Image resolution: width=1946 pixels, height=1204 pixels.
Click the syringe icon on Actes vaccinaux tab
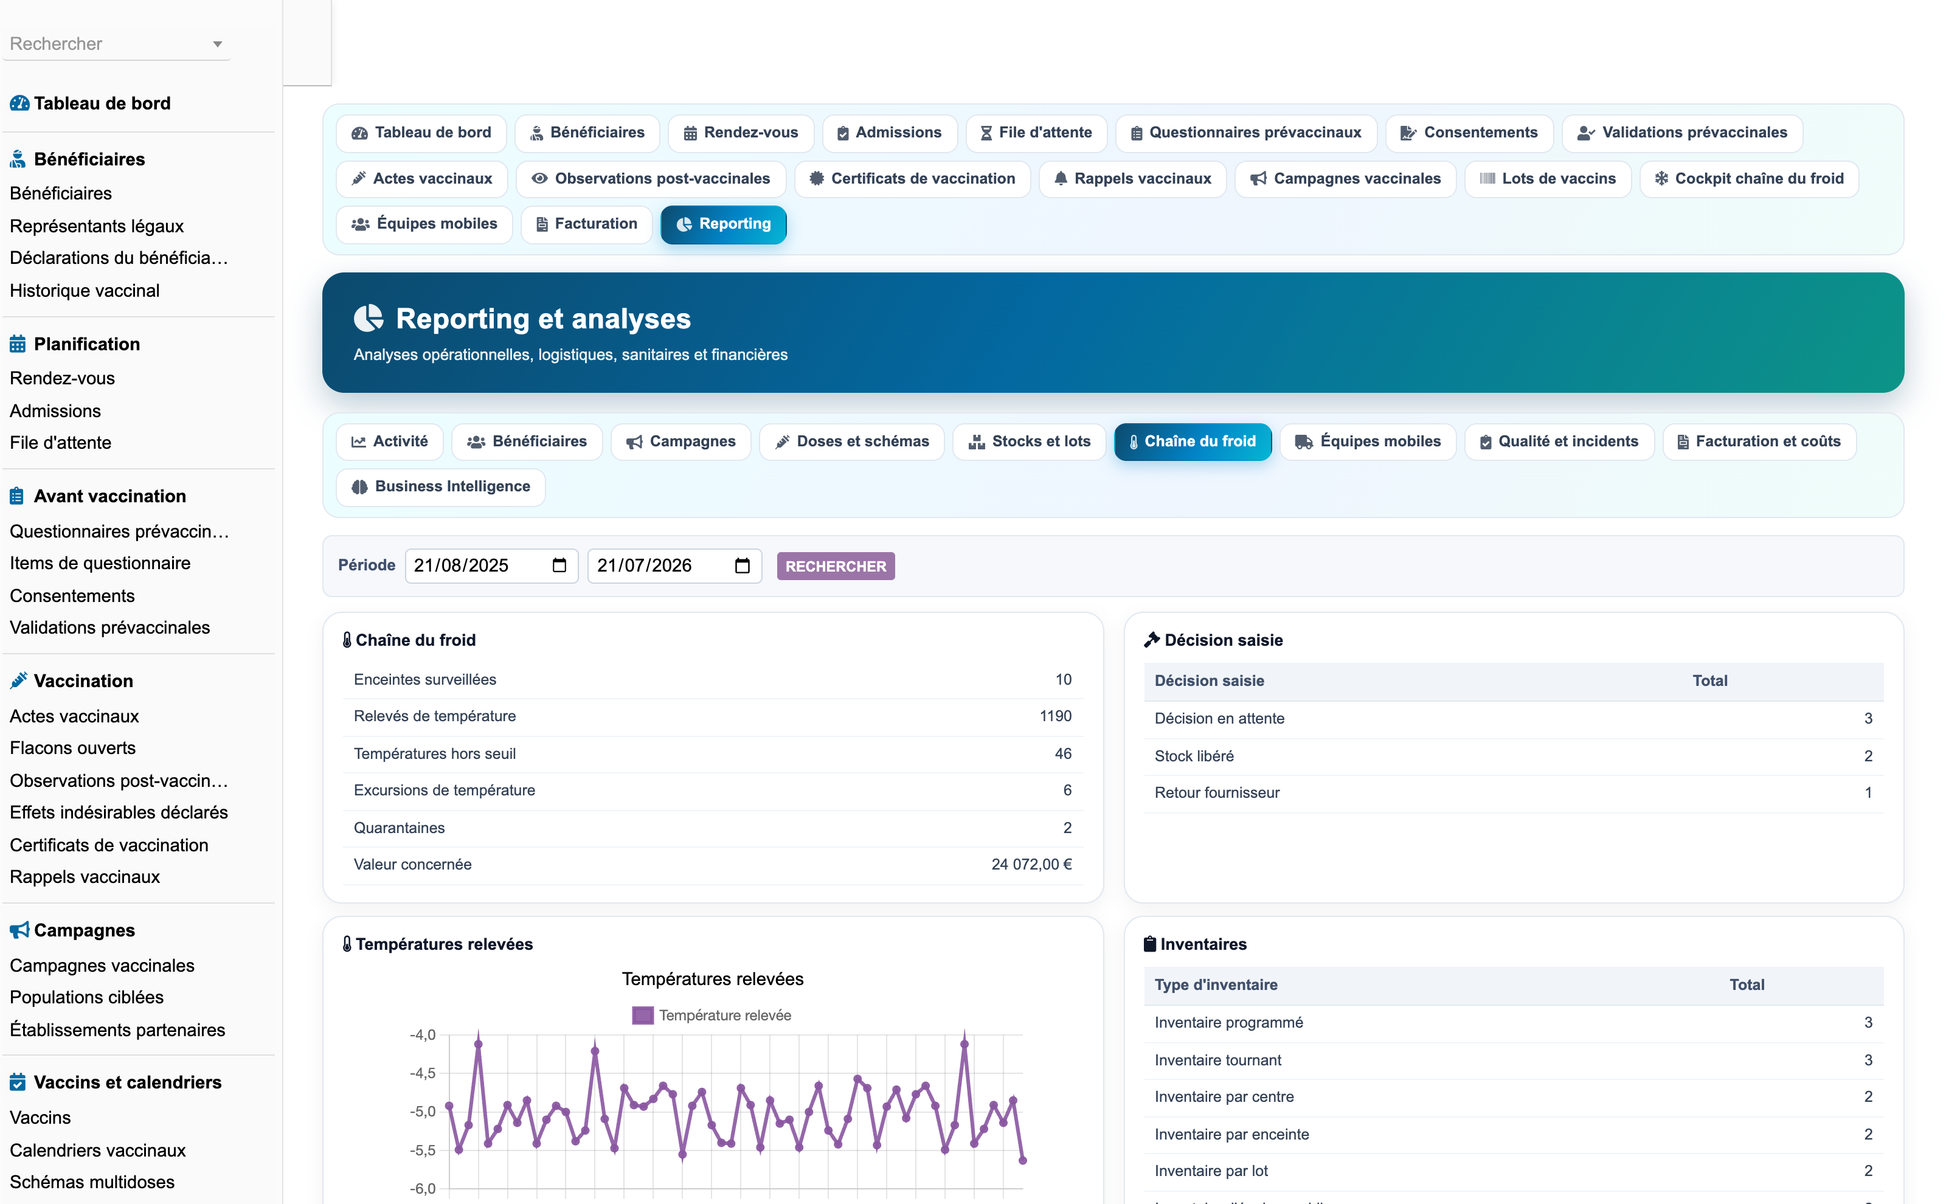tap(359, 178)
